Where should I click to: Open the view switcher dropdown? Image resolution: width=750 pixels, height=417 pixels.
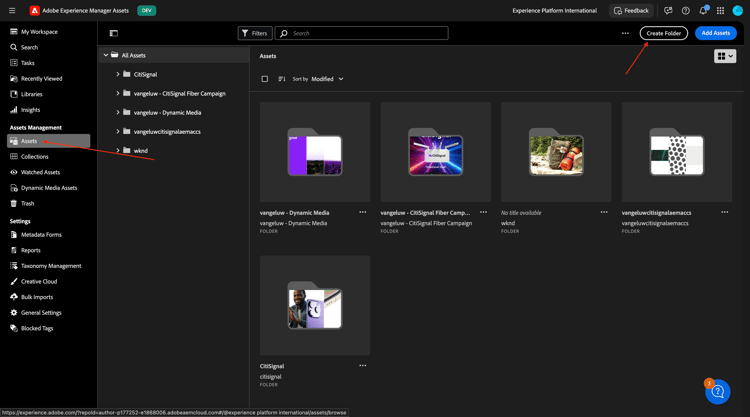(x=725, y=56)
